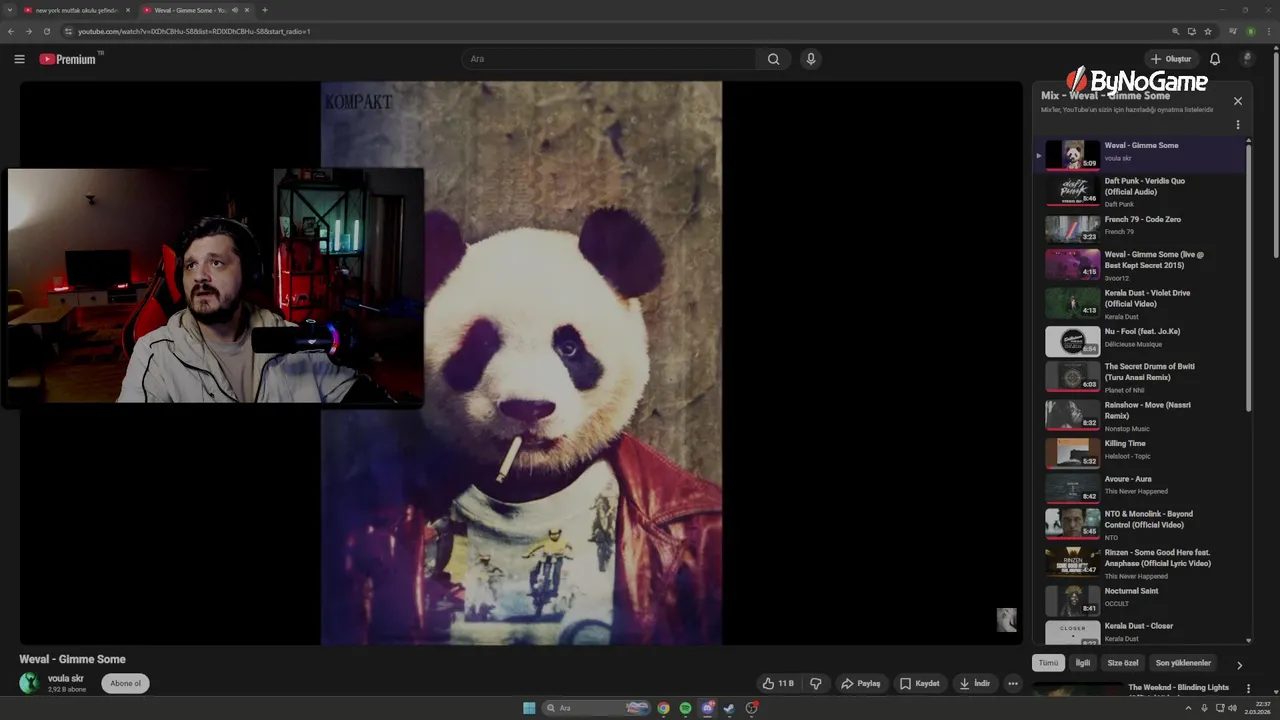The height and width of the screenshot is (720, 1280).
Task: Play Daft Punk - Veridis Quo from the playlist
Action: [1139, 190]
